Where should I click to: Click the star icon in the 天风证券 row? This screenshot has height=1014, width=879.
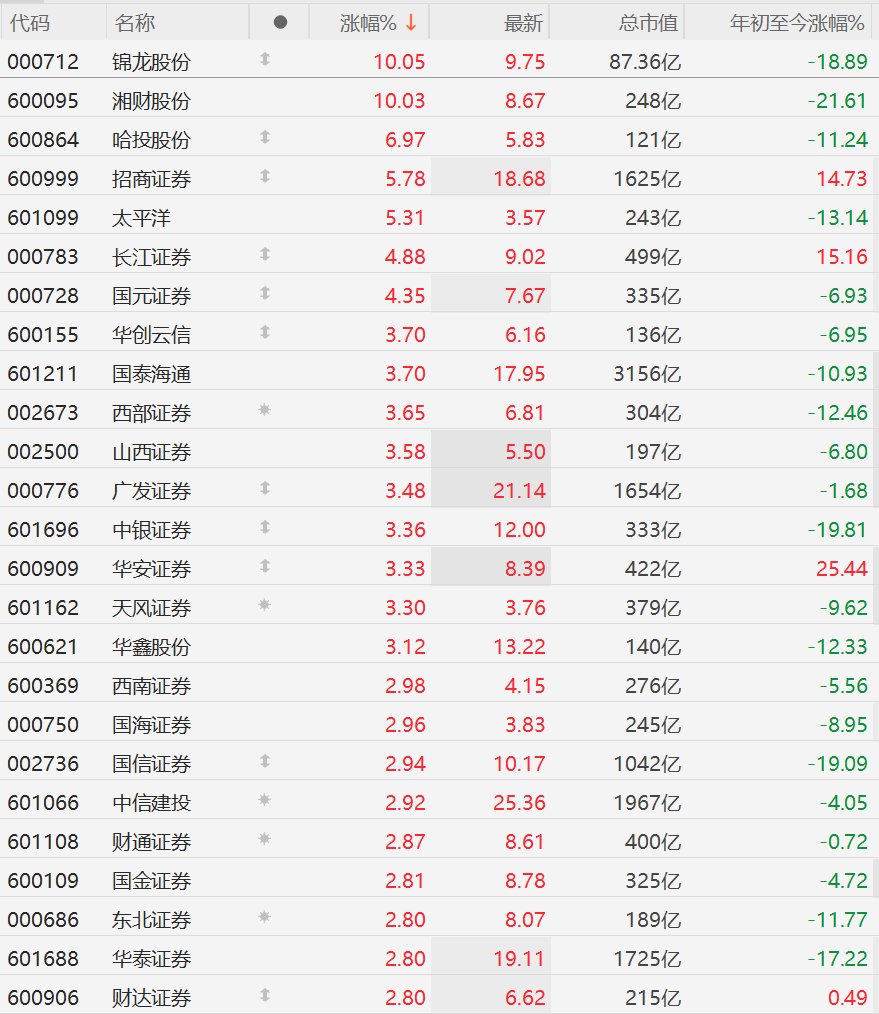(x=264, y=605)
